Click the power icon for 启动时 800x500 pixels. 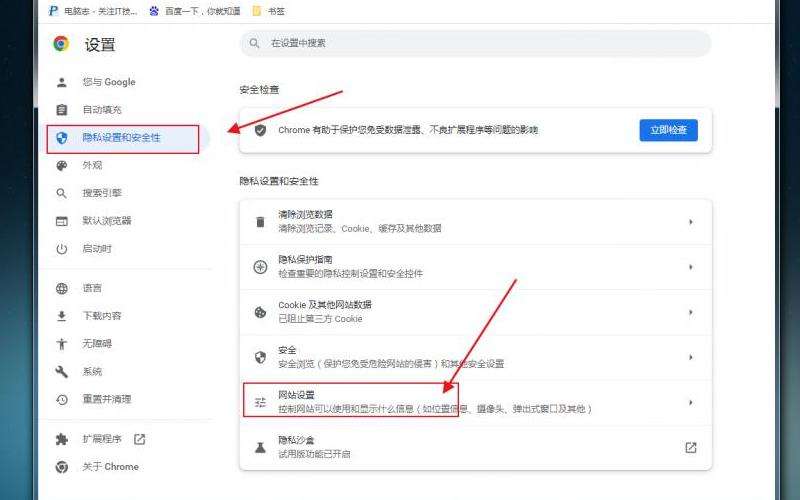(x=62, y=249)
